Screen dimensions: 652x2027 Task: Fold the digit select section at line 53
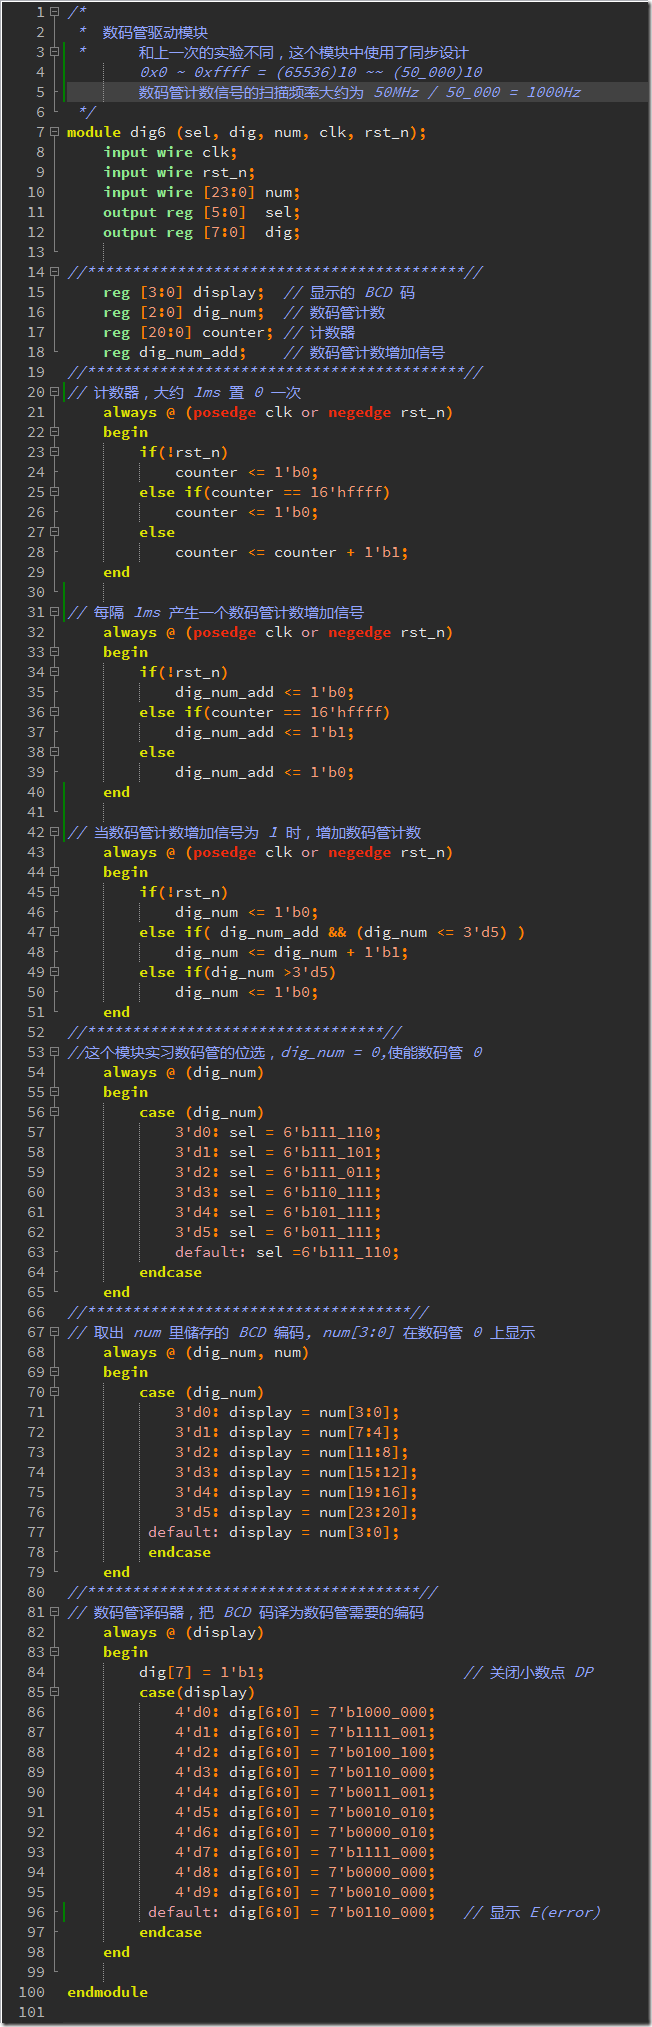55,1052
